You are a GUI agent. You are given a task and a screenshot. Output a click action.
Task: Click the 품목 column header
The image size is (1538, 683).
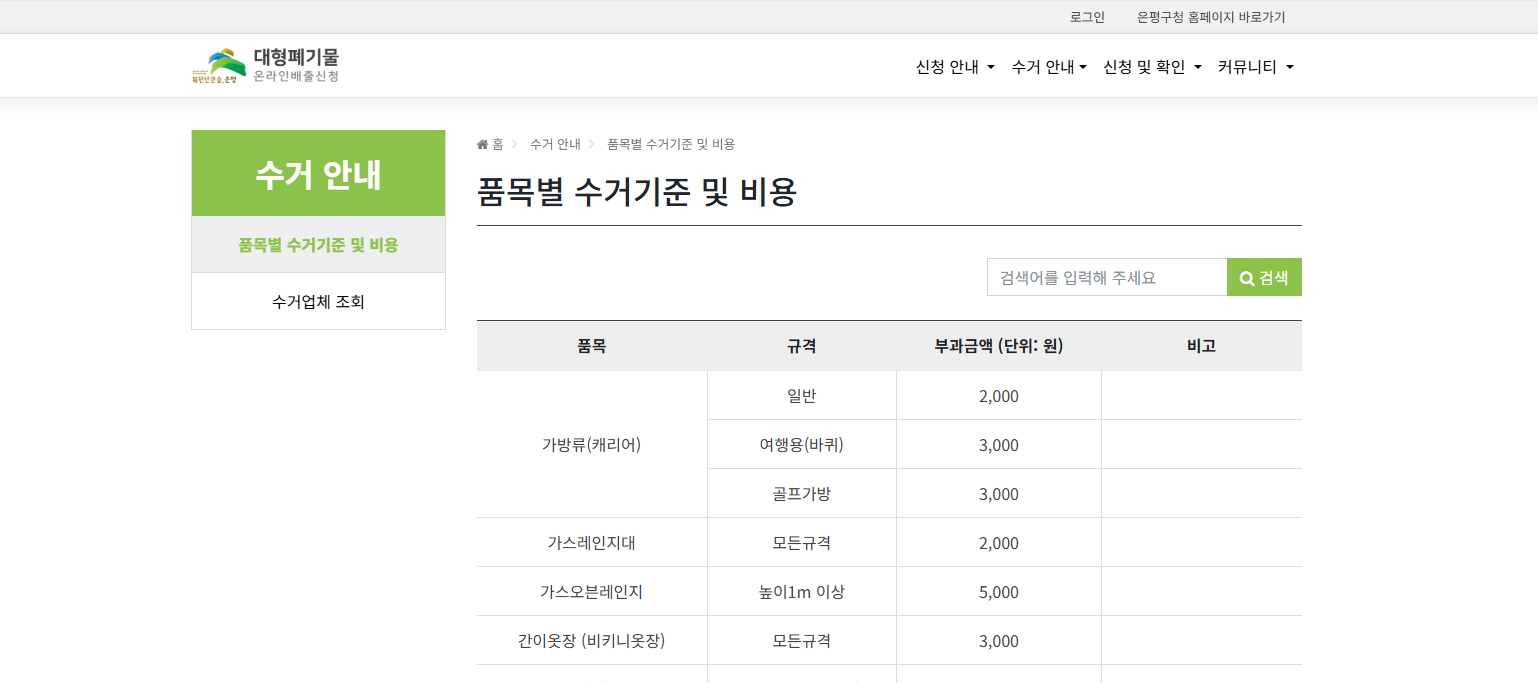[592, 346]
